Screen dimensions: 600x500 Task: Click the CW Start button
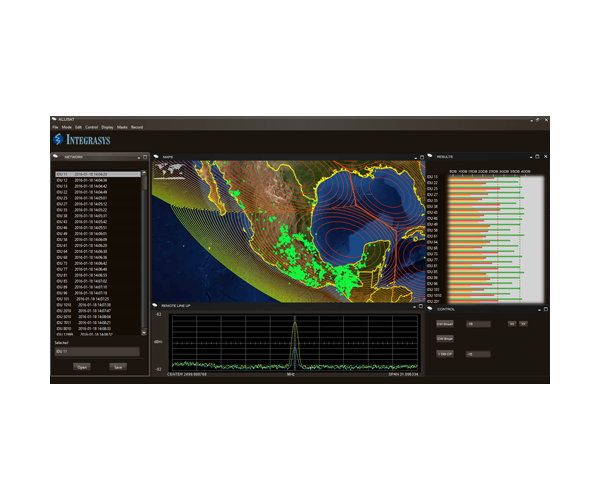tap(445, 324)
